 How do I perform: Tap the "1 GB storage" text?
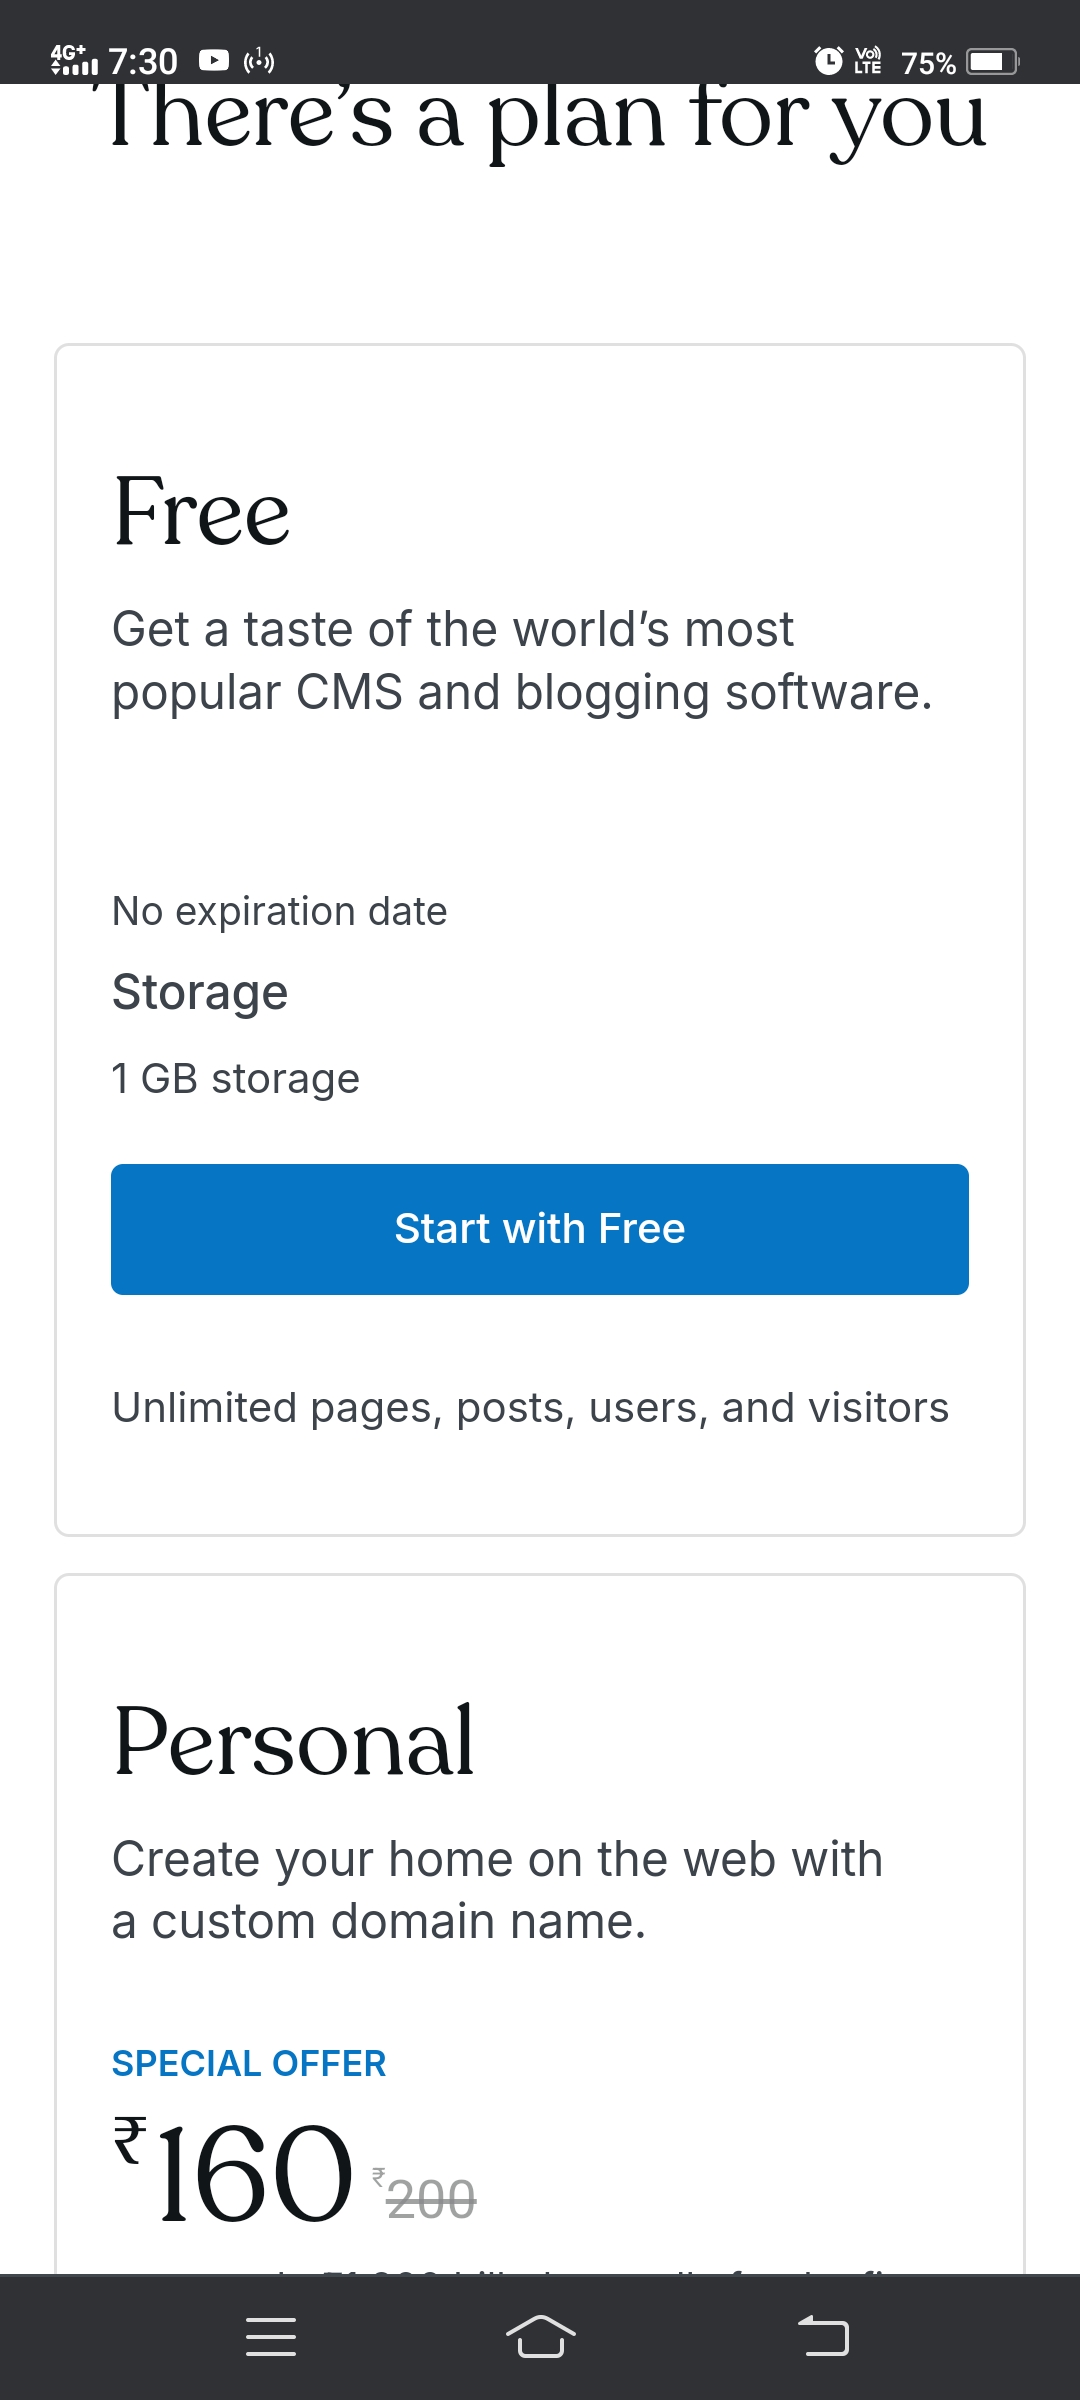point(236,1079)
